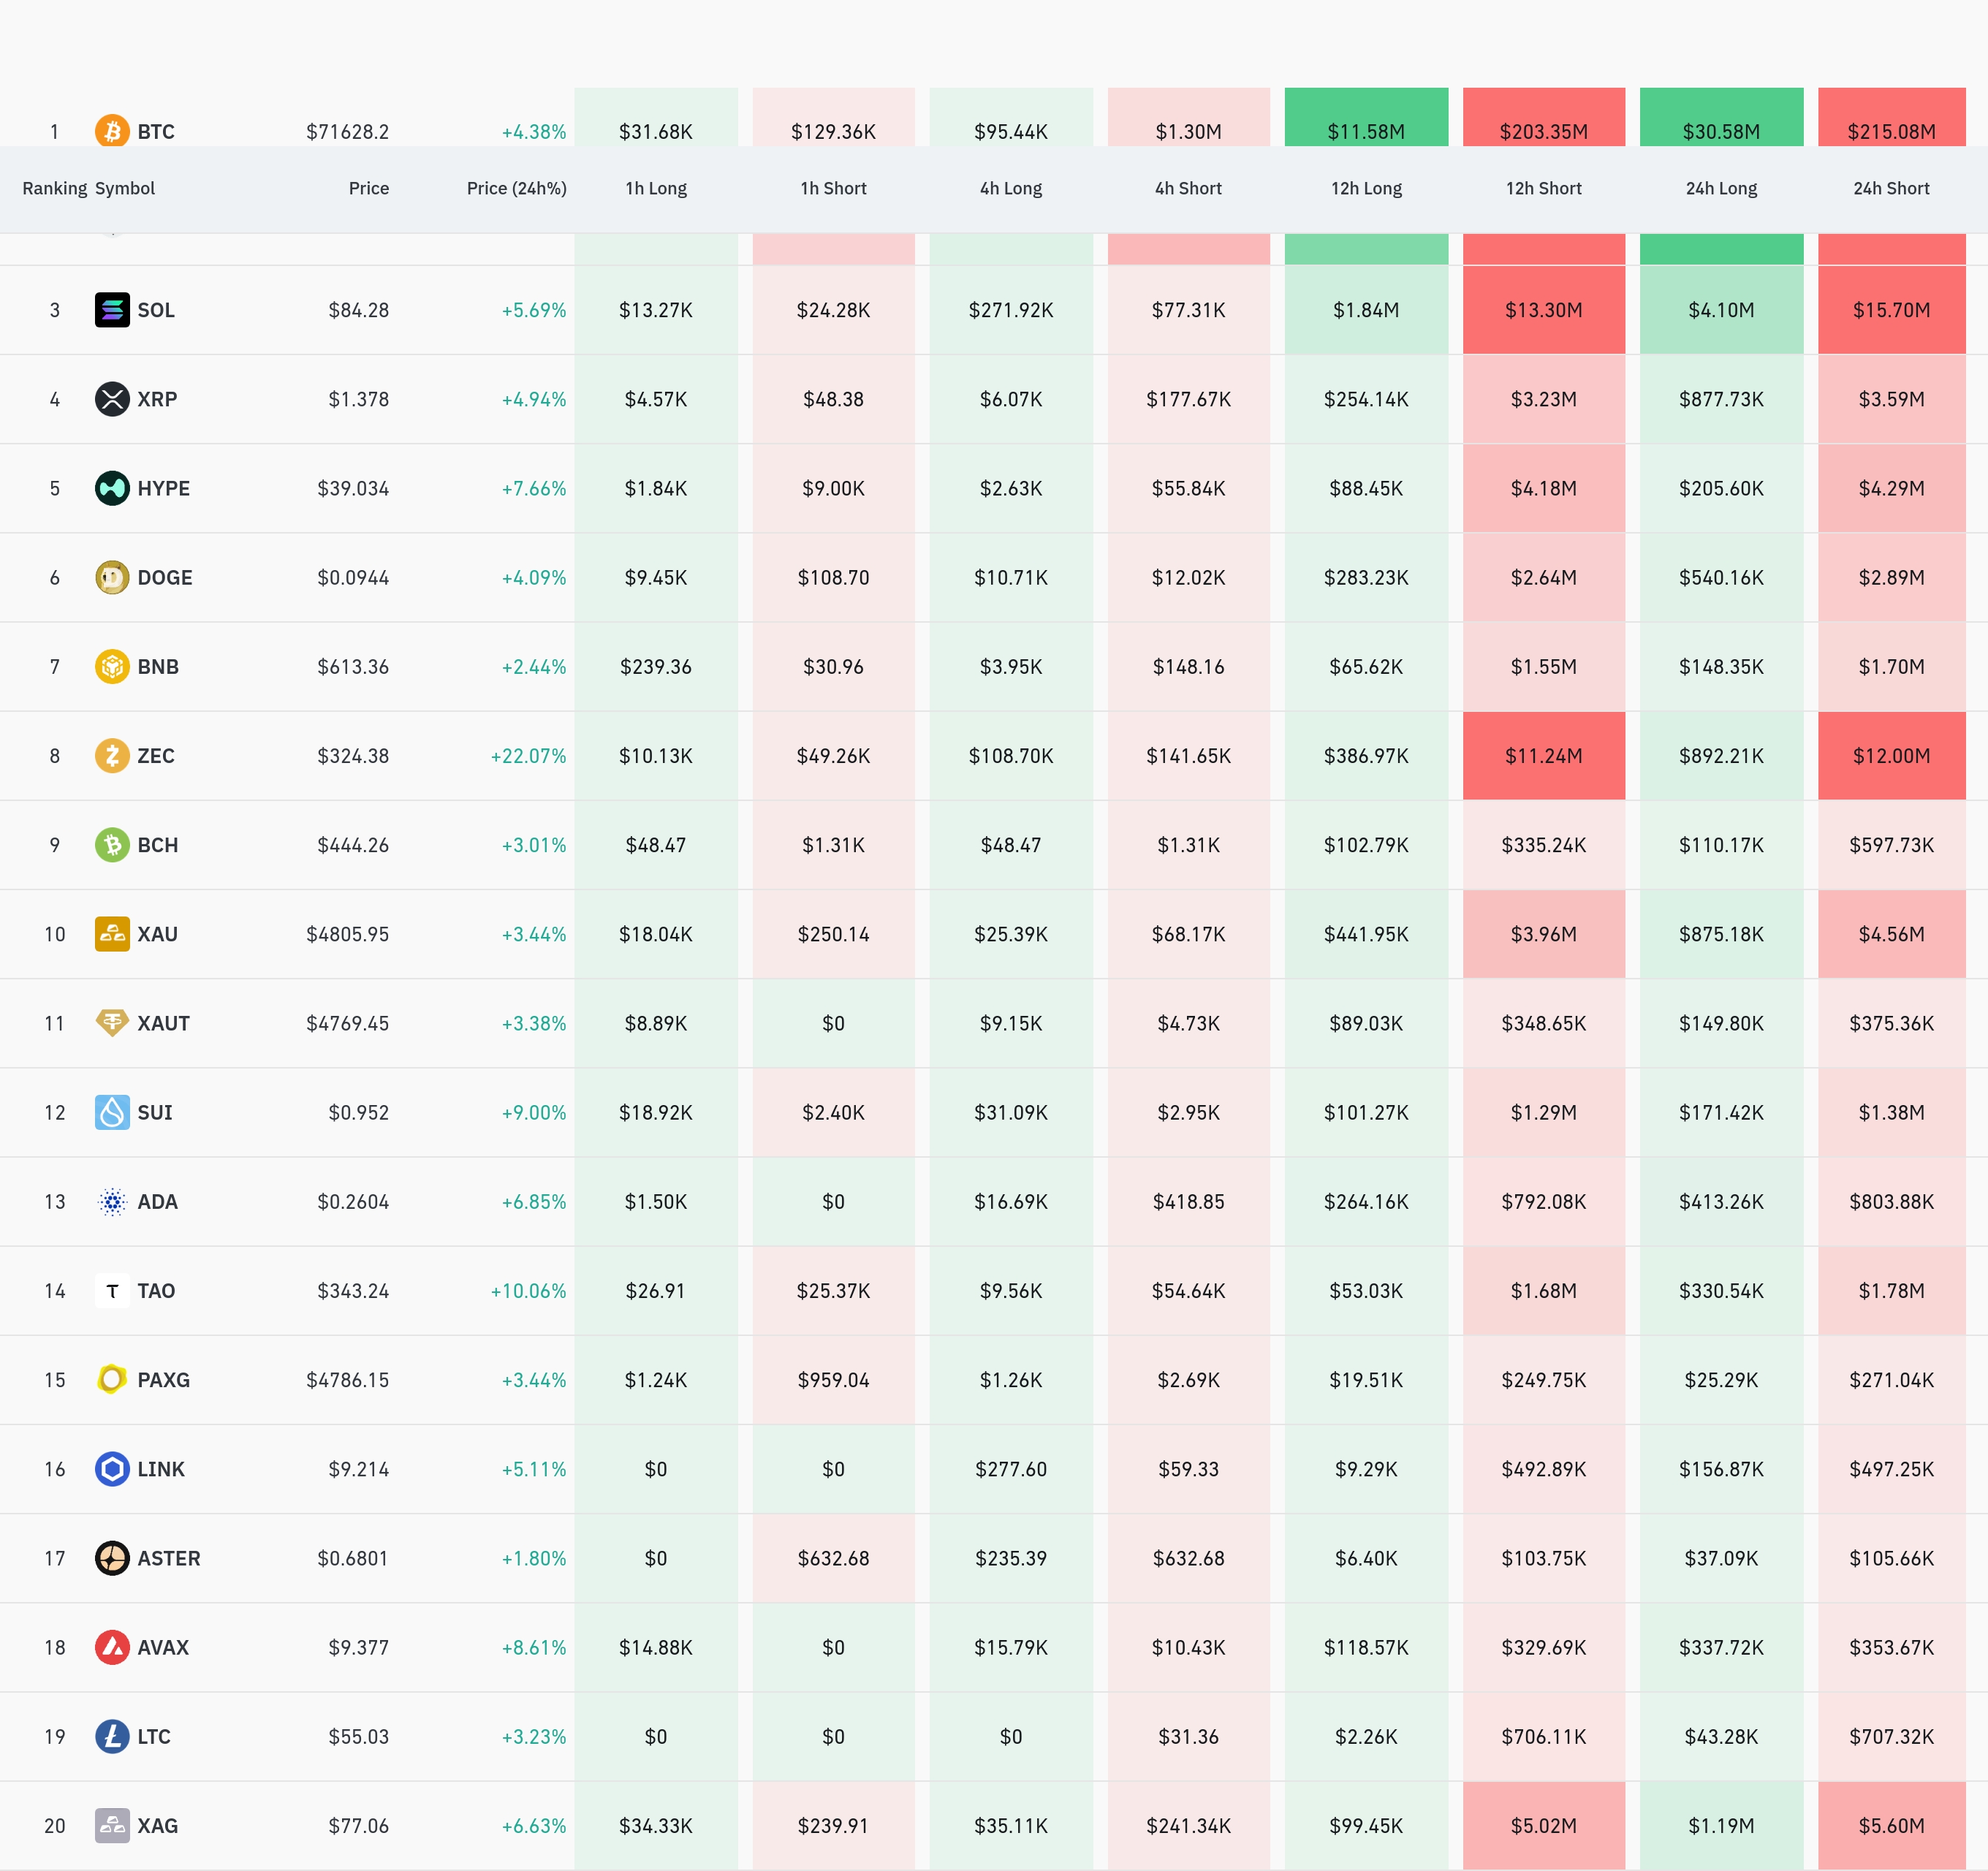Sort by the 24h Short column header
Viewport: 1988px width, 1871px height.
click(1890, 188)
